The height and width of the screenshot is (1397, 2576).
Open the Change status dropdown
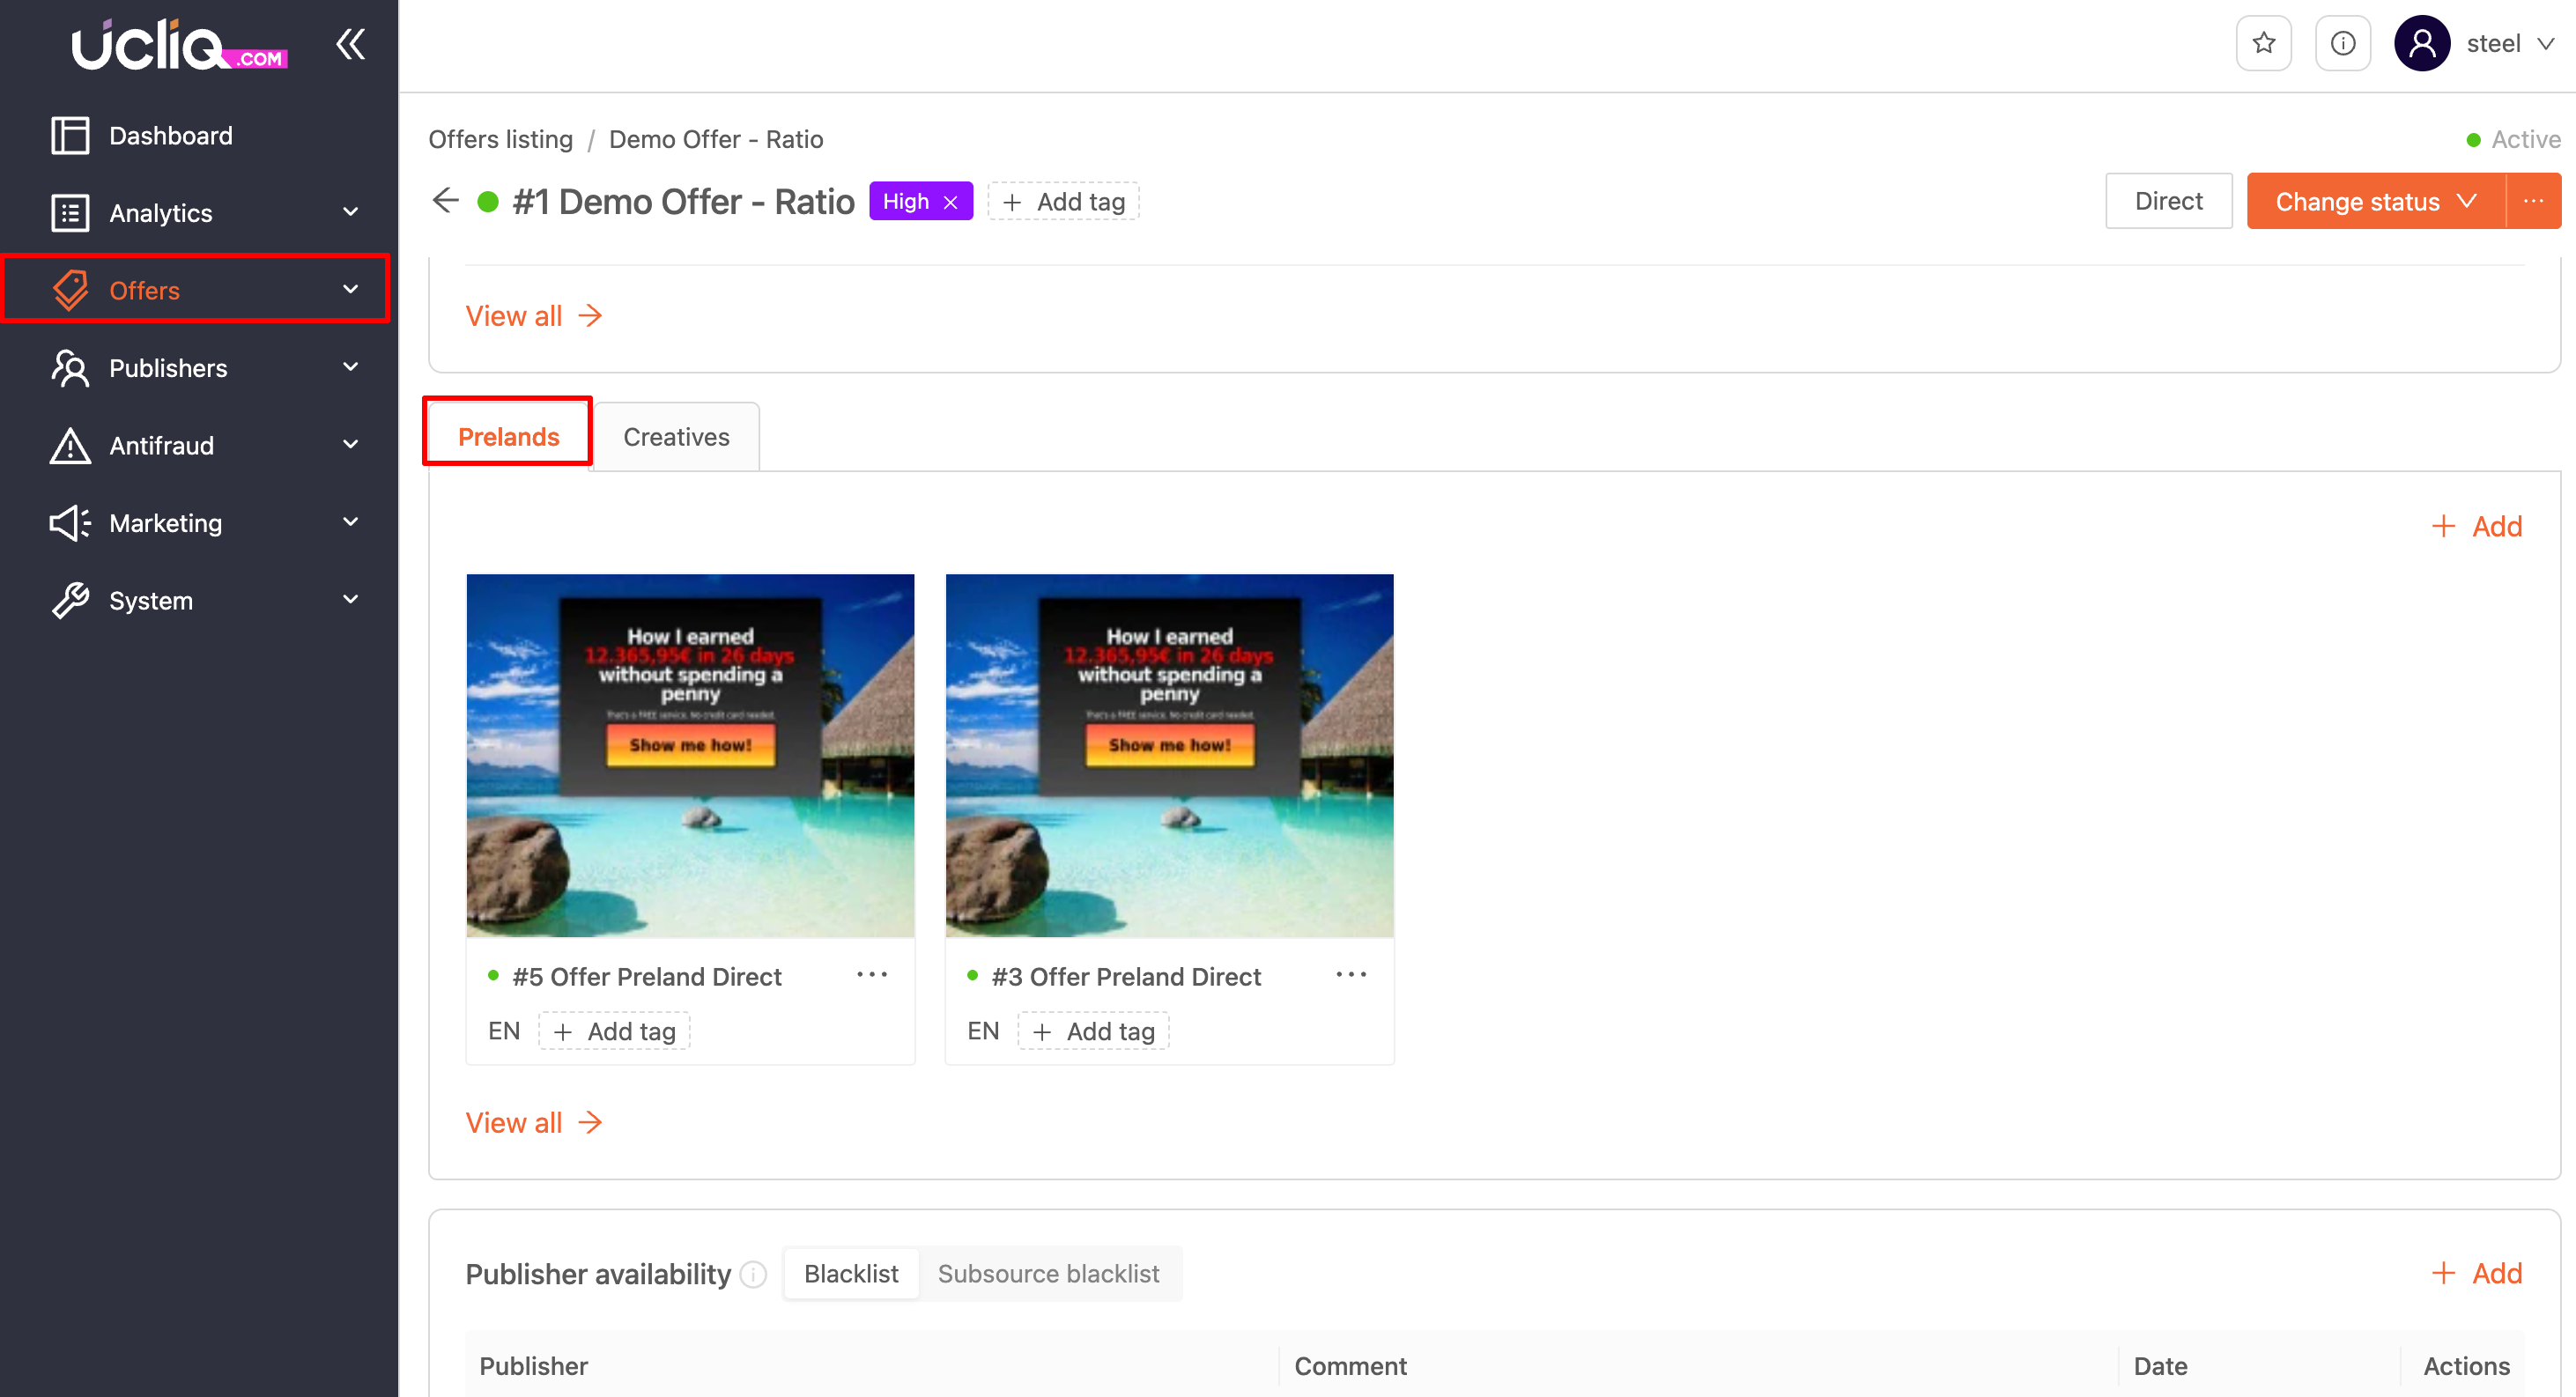tap(2375, 201)
